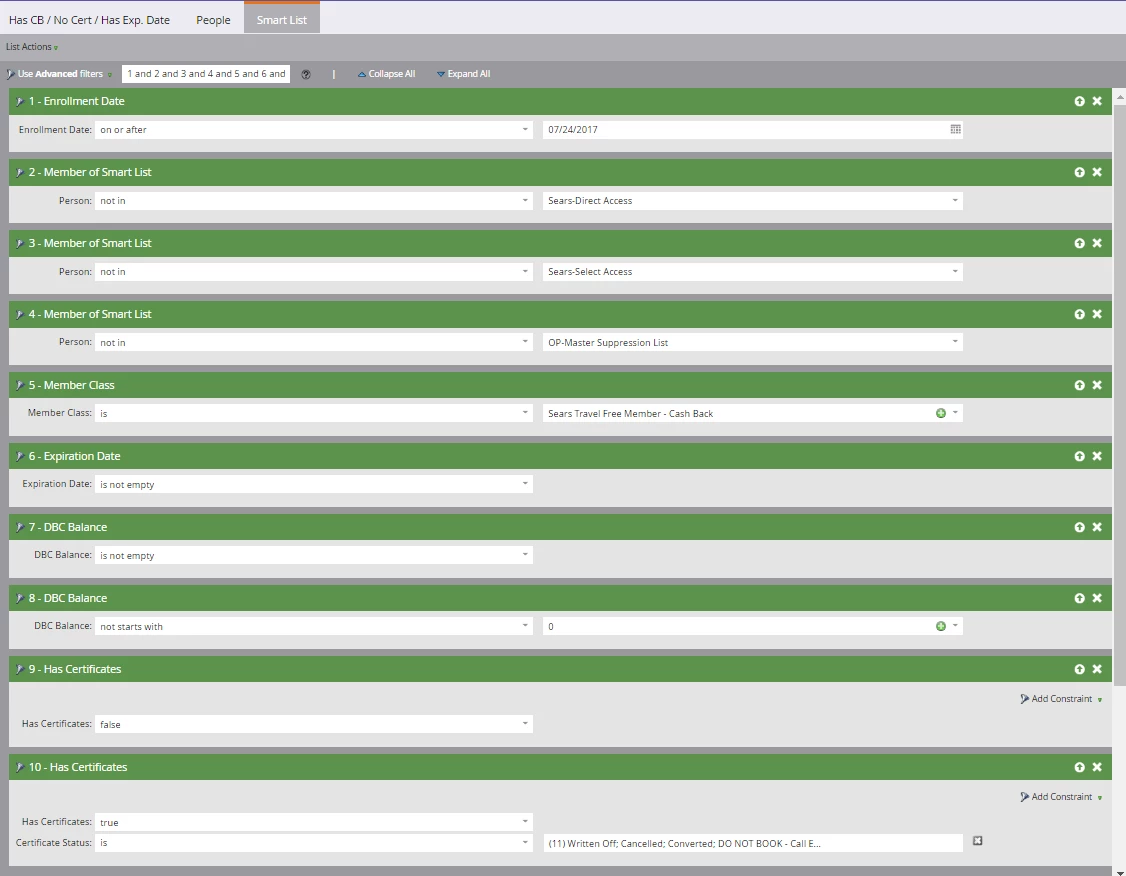
Task: Move filter 9 Has Certificates up
Action: (1079, 669)
